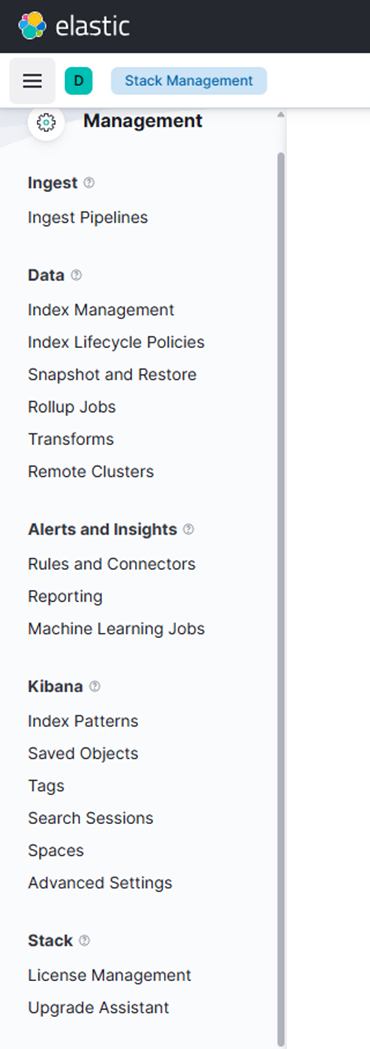Click help icon next to Stack
The width and height of the screenshot is (370, 1049).
point(84,941)
